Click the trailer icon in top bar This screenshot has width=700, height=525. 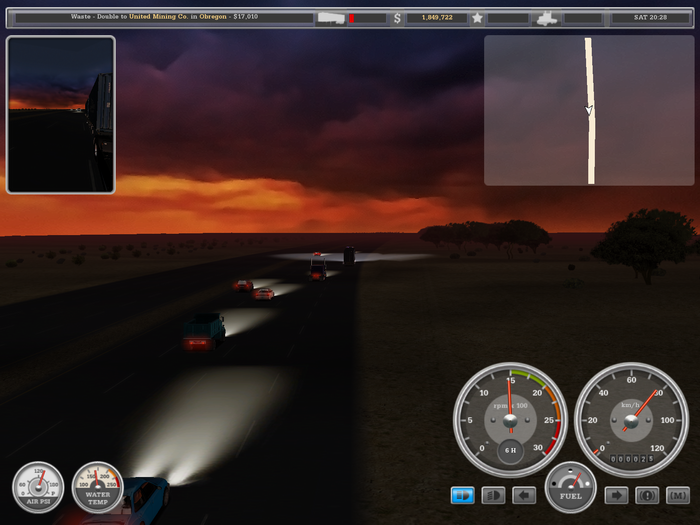click(x=331, y=18)
